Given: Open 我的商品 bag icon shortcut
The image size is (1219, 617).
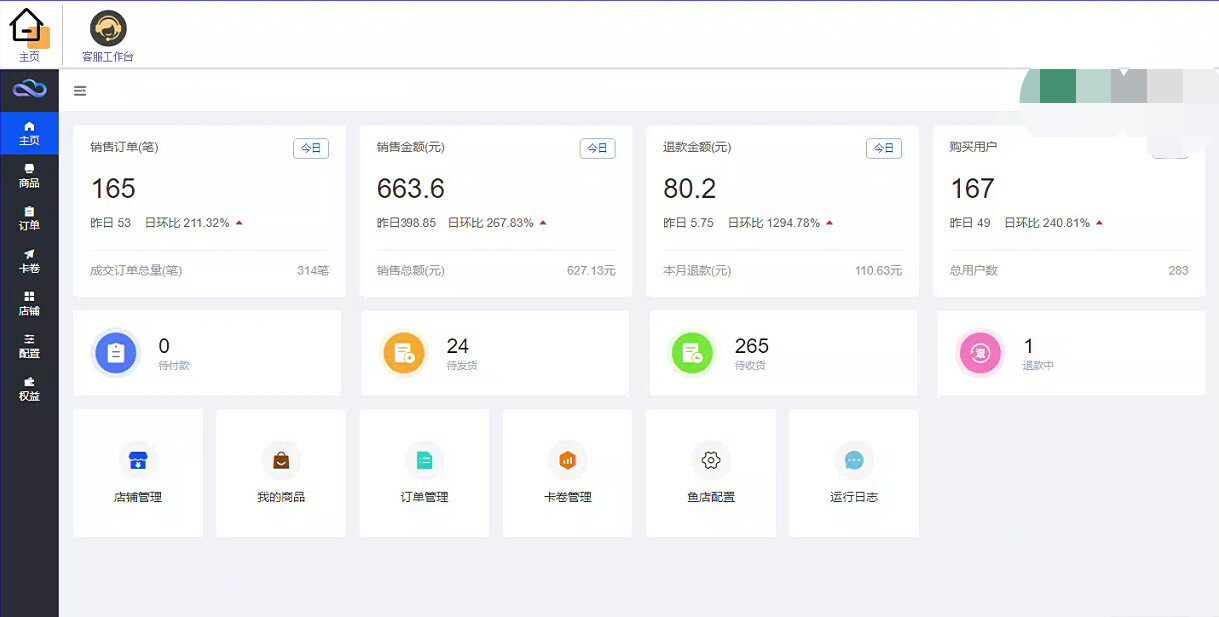Looking at the screenshot, I should (x=281, y=460).
